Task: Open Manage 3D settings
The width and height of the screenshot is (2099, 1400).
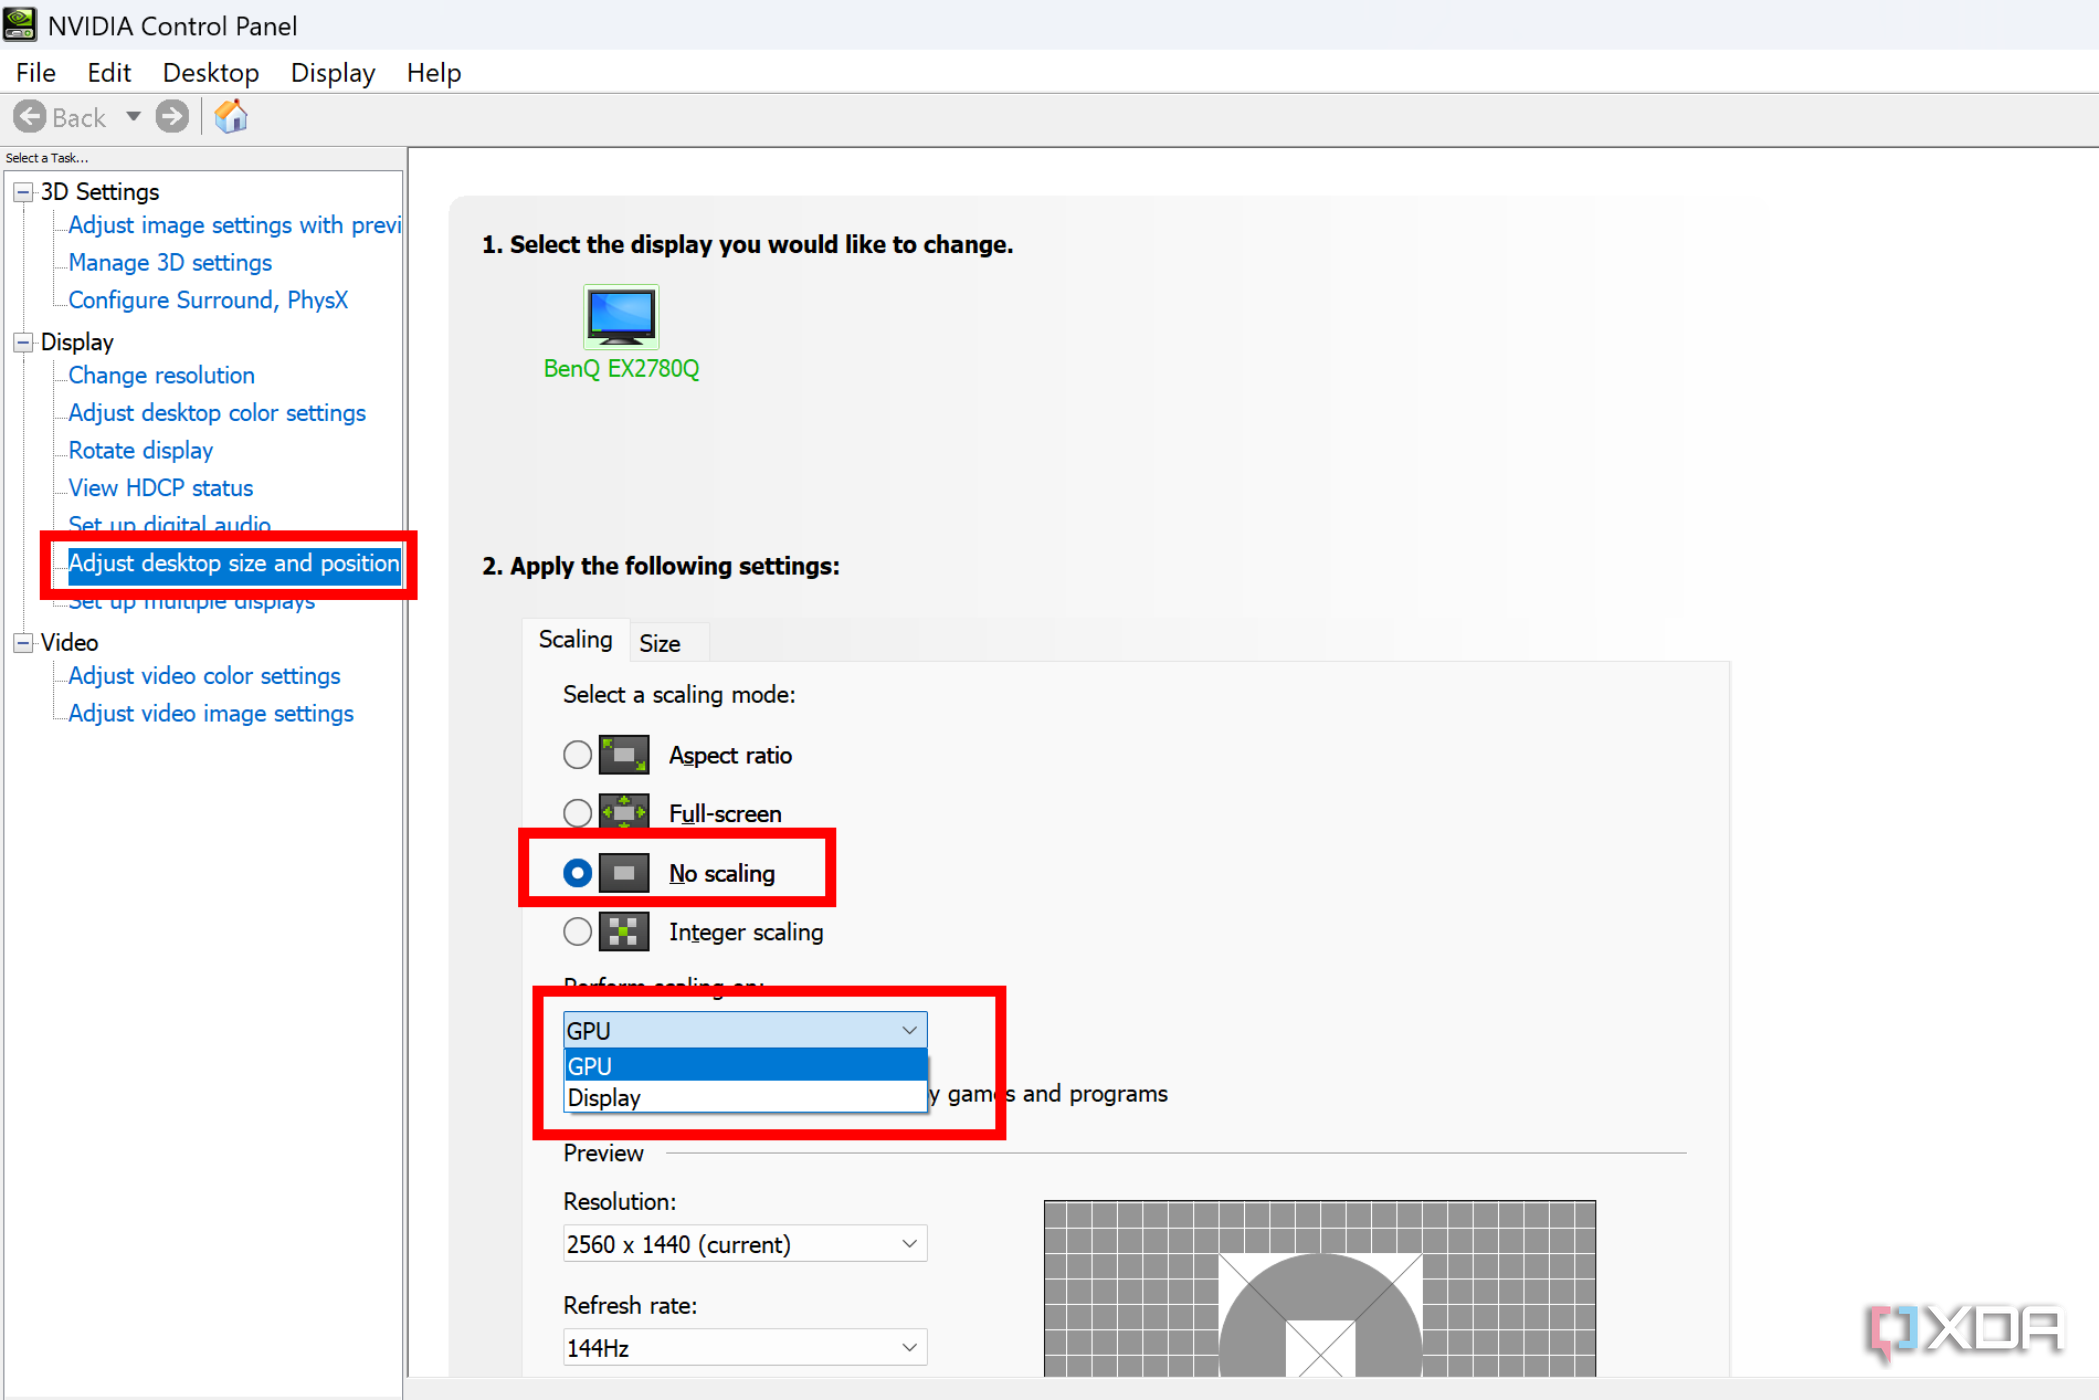Action: (x=170, y=262)
